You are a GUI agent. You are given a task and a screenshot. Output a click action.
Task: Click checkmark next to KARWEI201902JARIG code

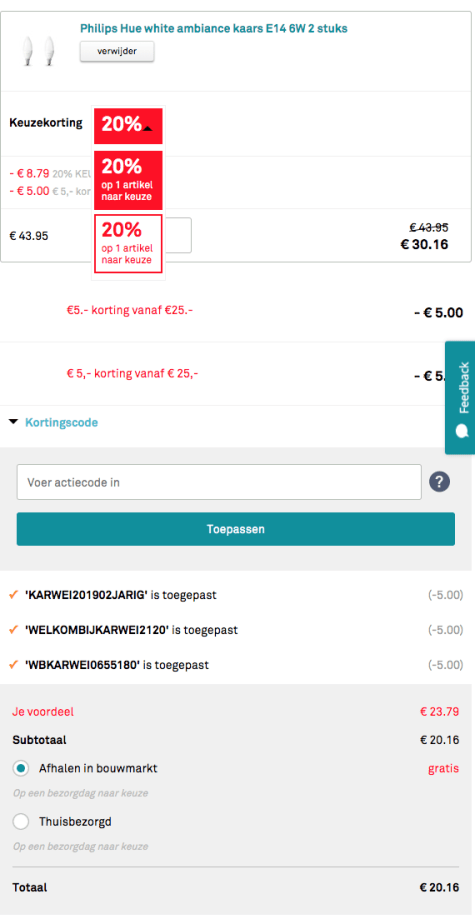(x=14, y=595)
